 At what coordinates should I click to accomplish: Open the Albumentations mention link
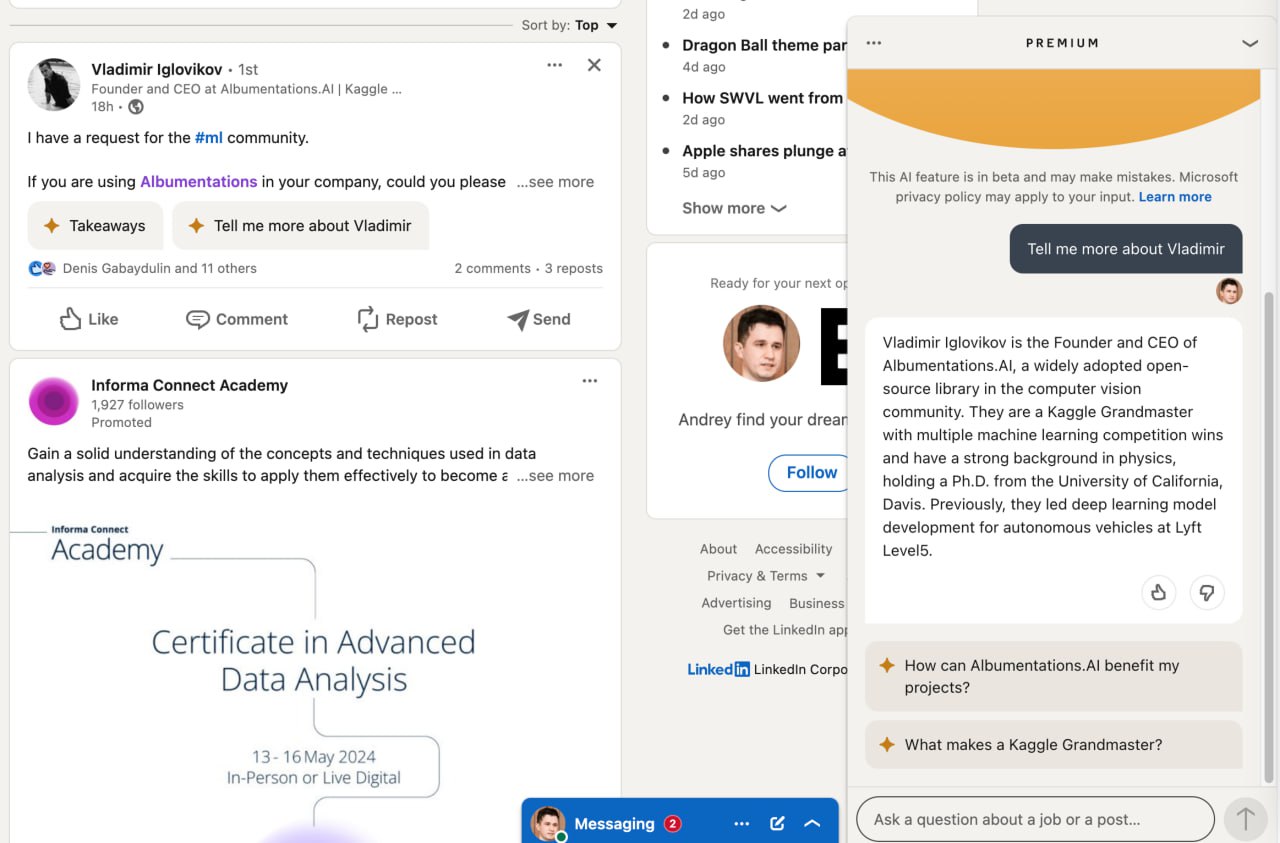[199, 182]
